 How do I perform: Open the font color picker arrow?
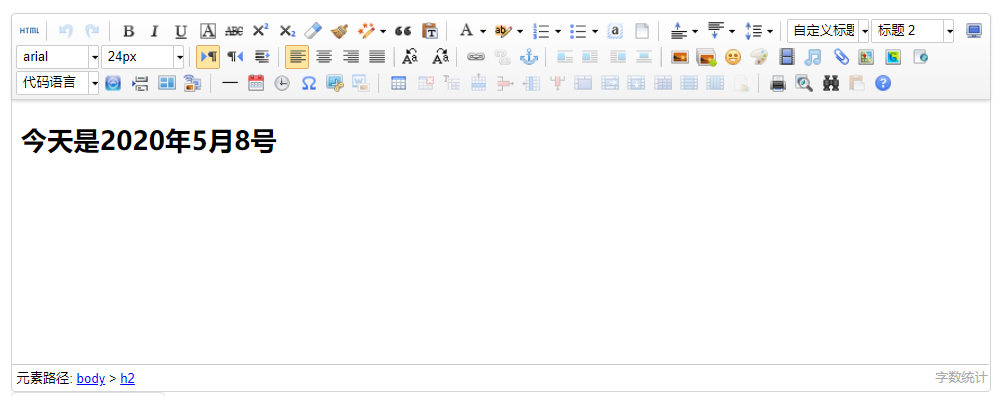click(483, 31)
